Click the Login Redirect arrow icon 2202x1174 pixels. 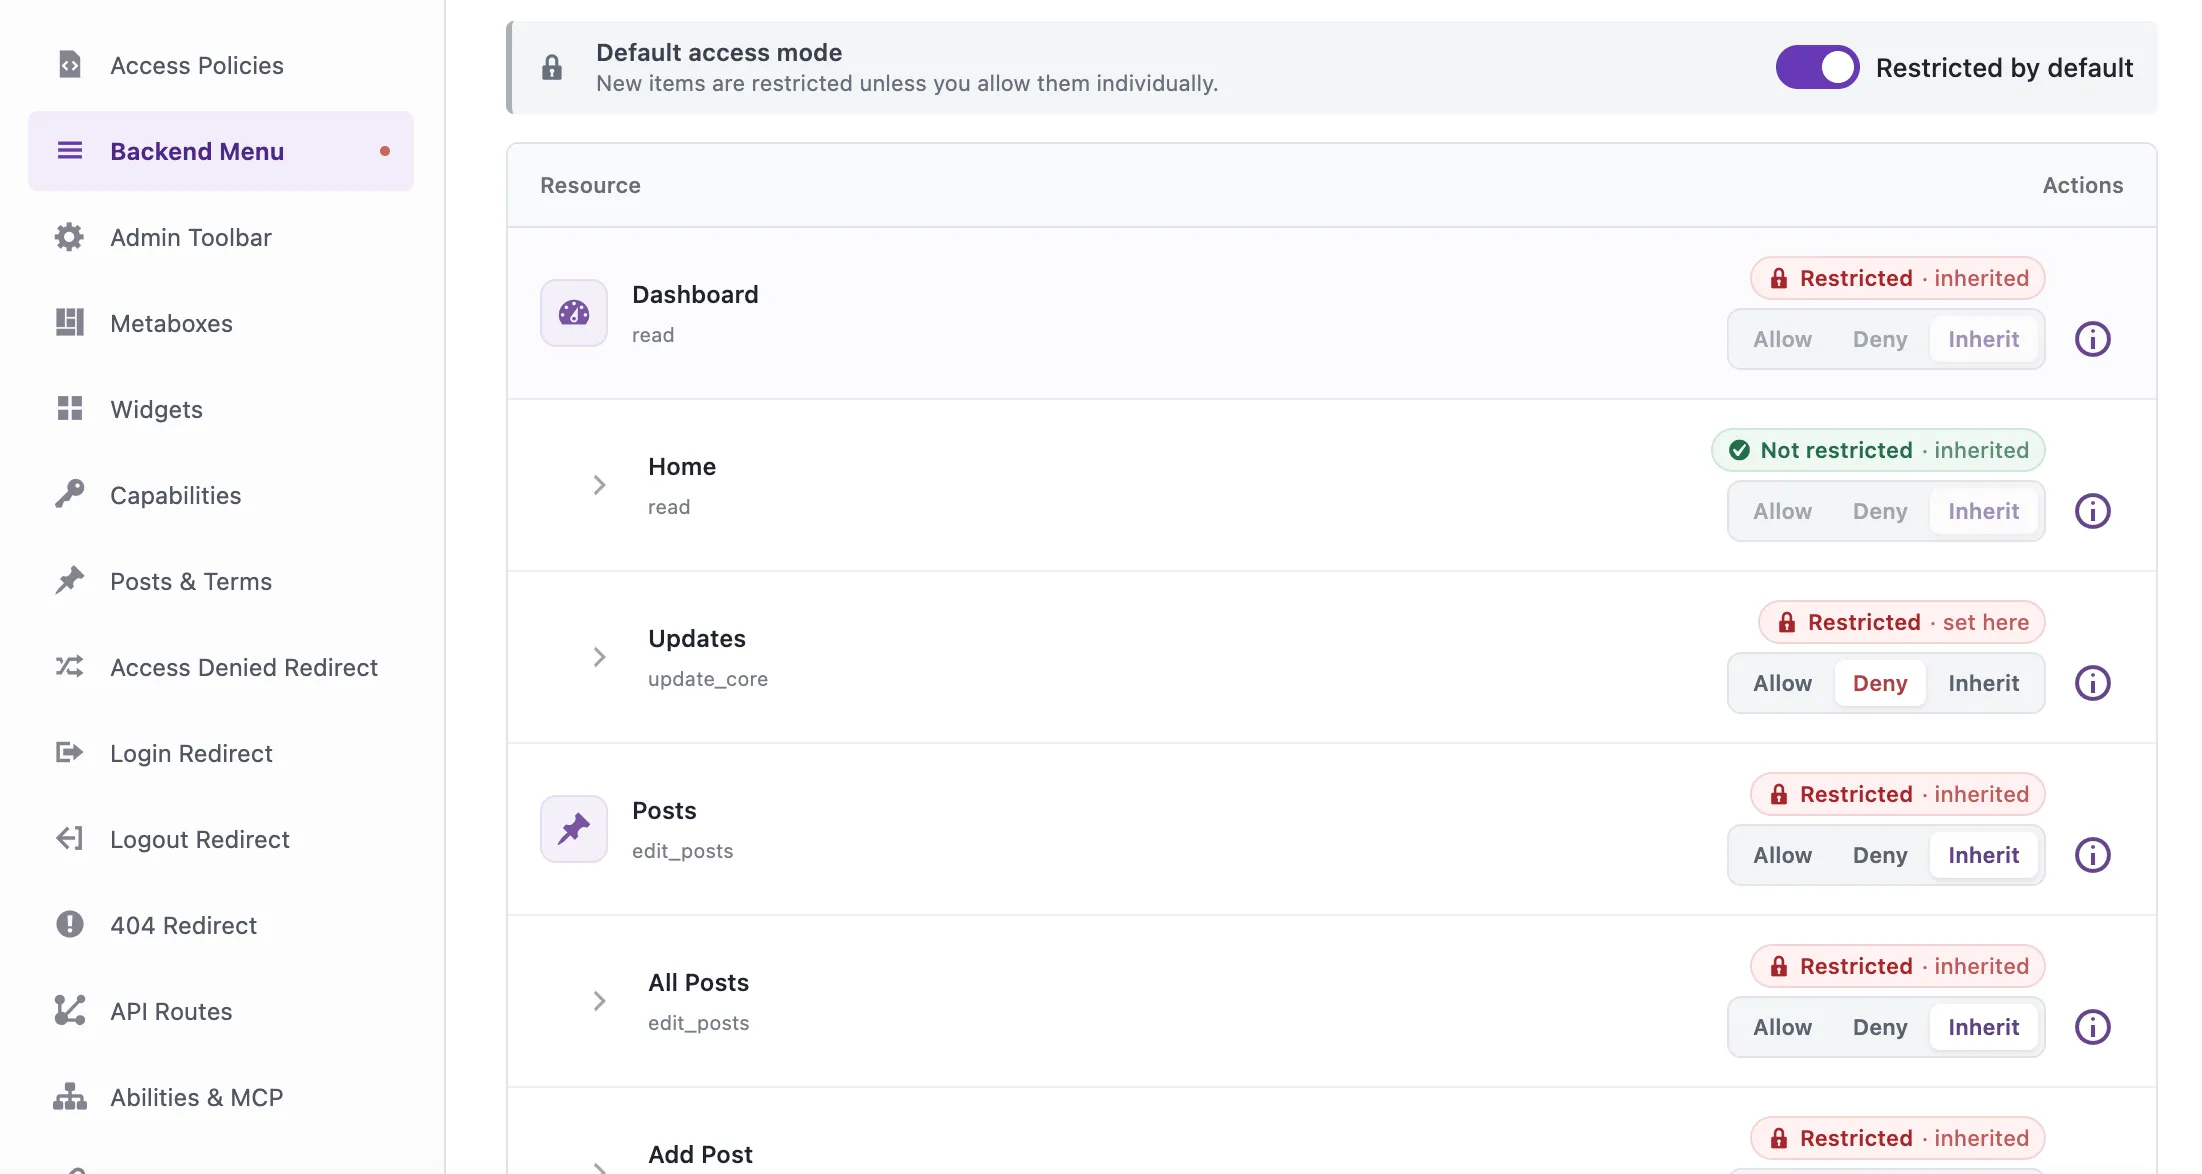point(69,752)
